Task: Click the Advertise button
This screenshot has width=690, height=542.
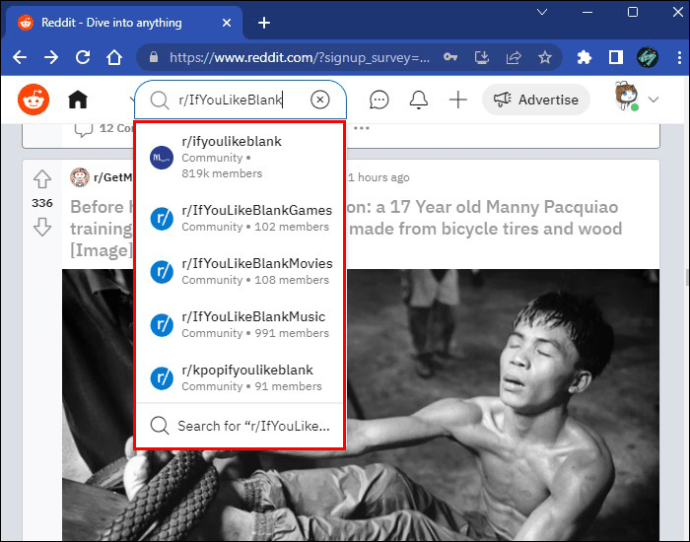Action: click(x=537, y=99)
